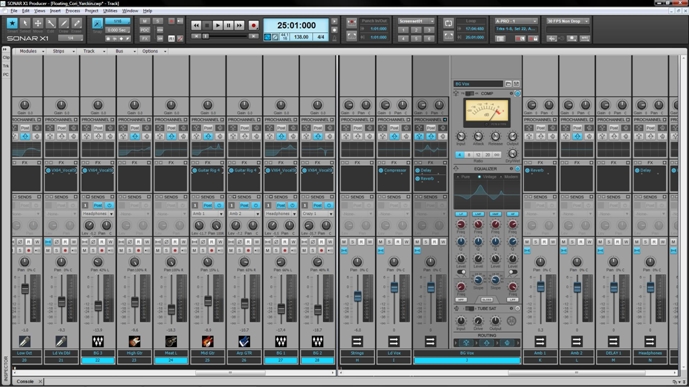The height and width of the screenshot is (387, 689).
Task: Open BG 3 send Headphones dropdown
Action: [98, 214]
